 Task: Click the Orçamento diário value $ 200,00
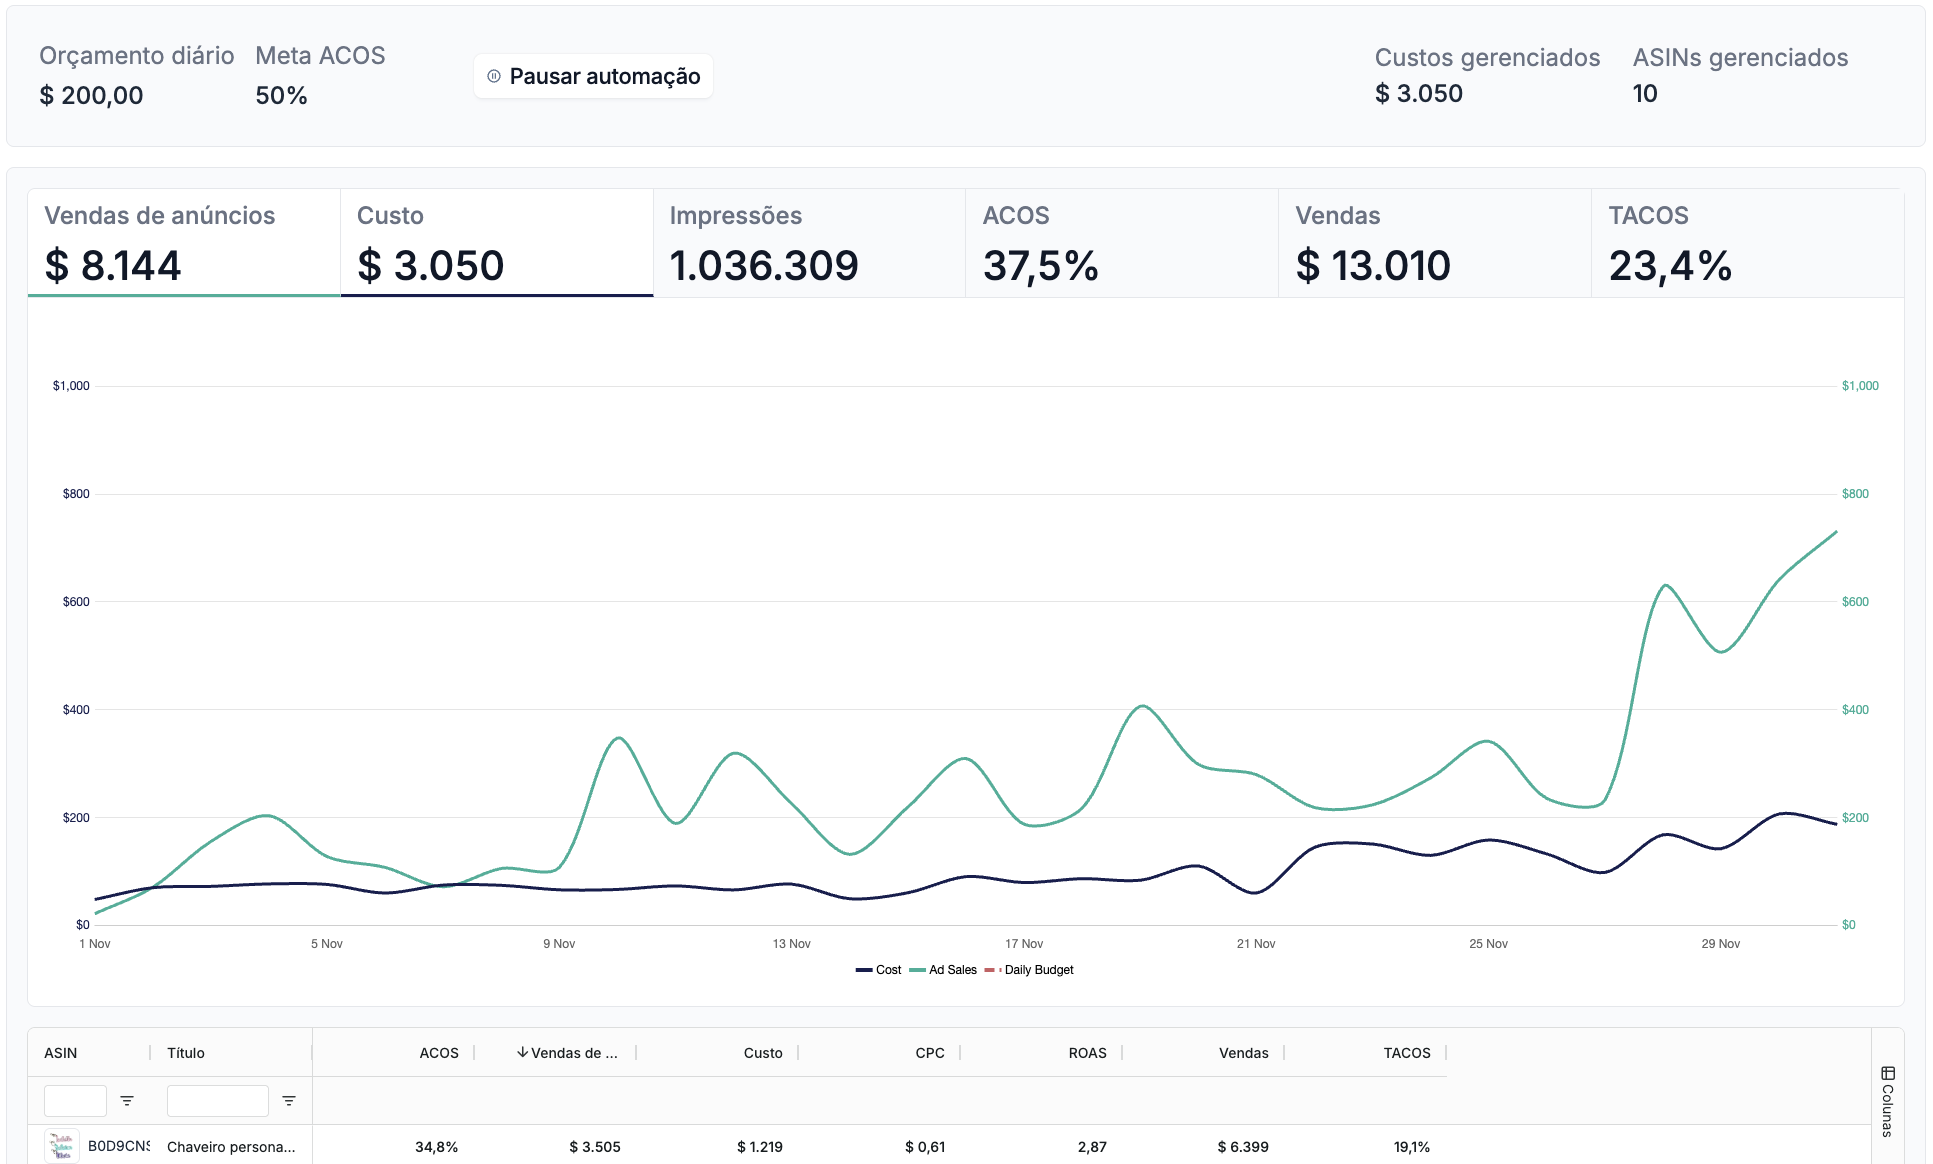(91, 95)
